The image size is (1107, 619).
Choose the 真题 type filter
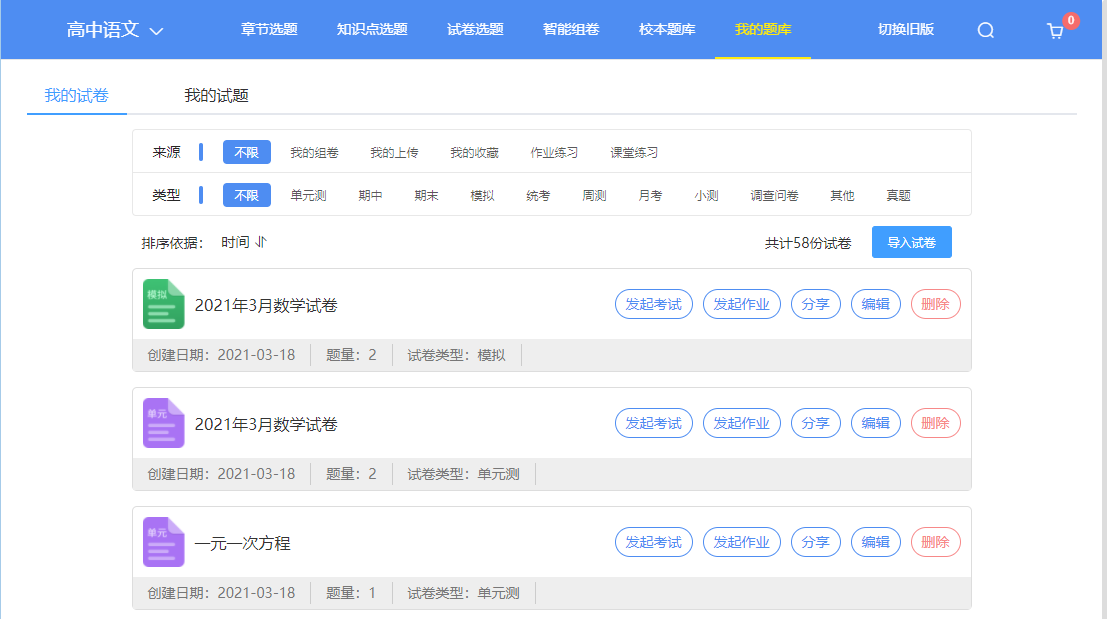click(898, 195)
